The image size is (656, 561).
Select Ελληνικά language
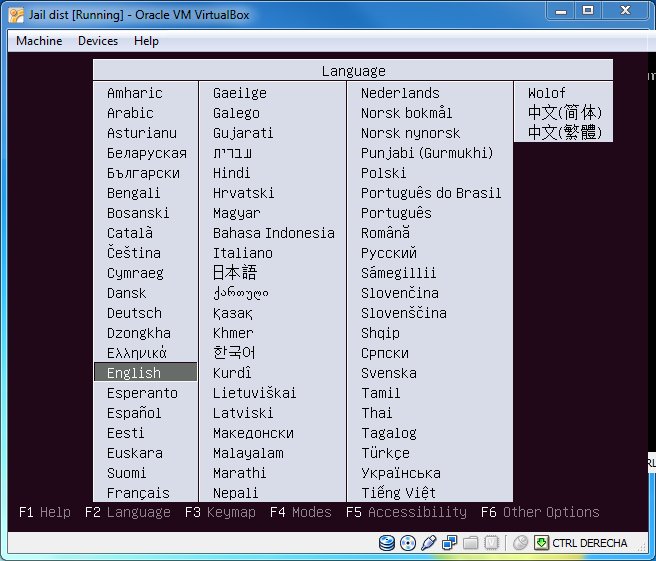[137, 353]
